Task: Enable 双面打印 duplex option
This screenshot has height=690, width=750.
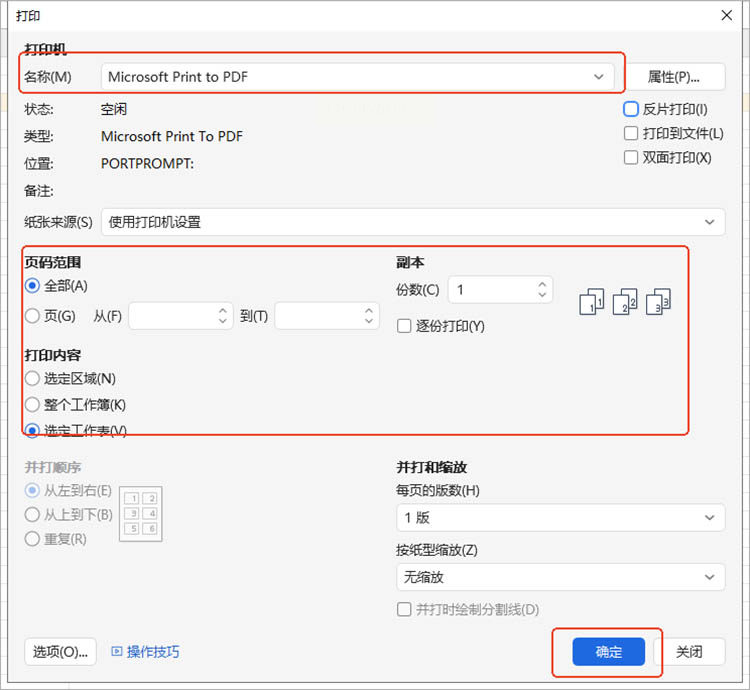Action: coord(631,157)
